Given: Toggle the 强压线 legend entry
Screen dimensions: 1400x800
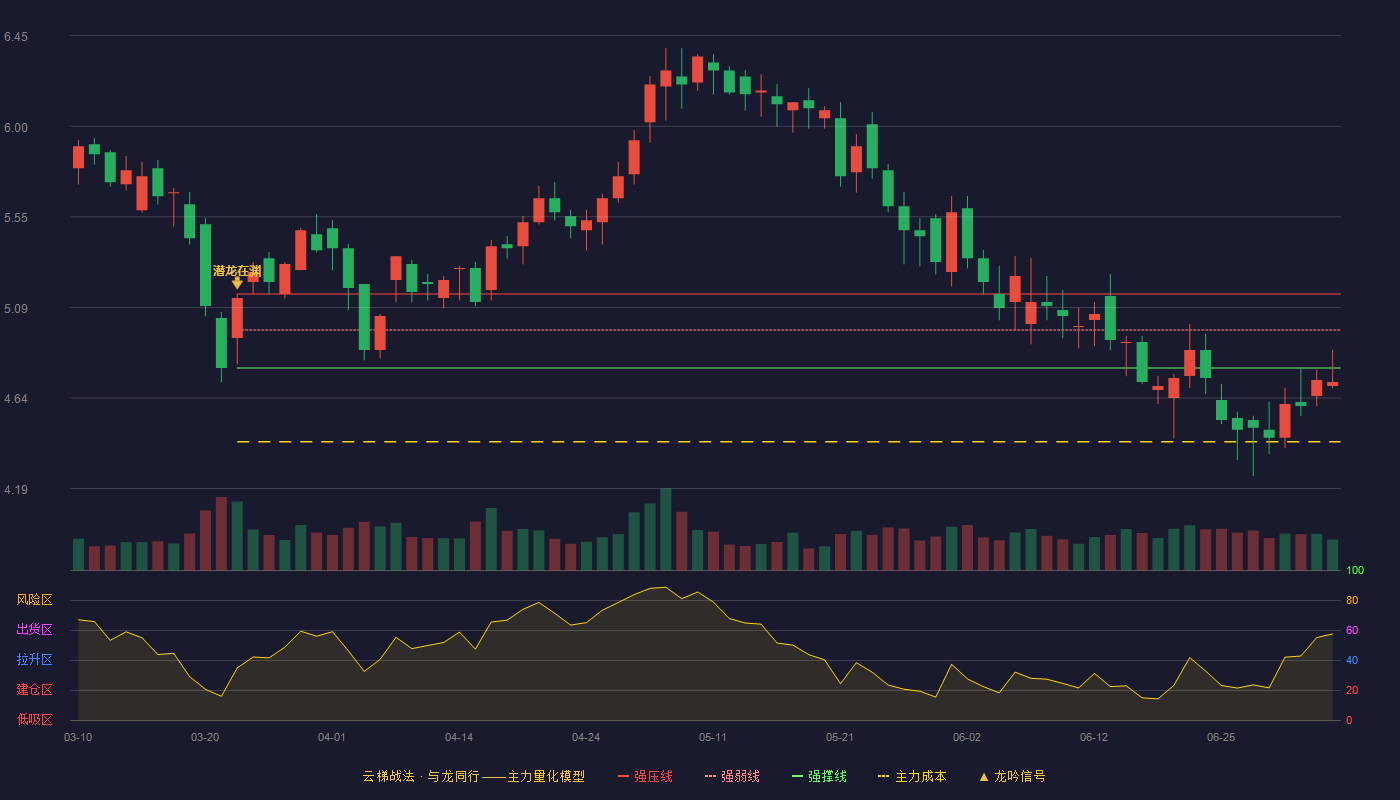Looking at the screenshot, I should 645,776.
